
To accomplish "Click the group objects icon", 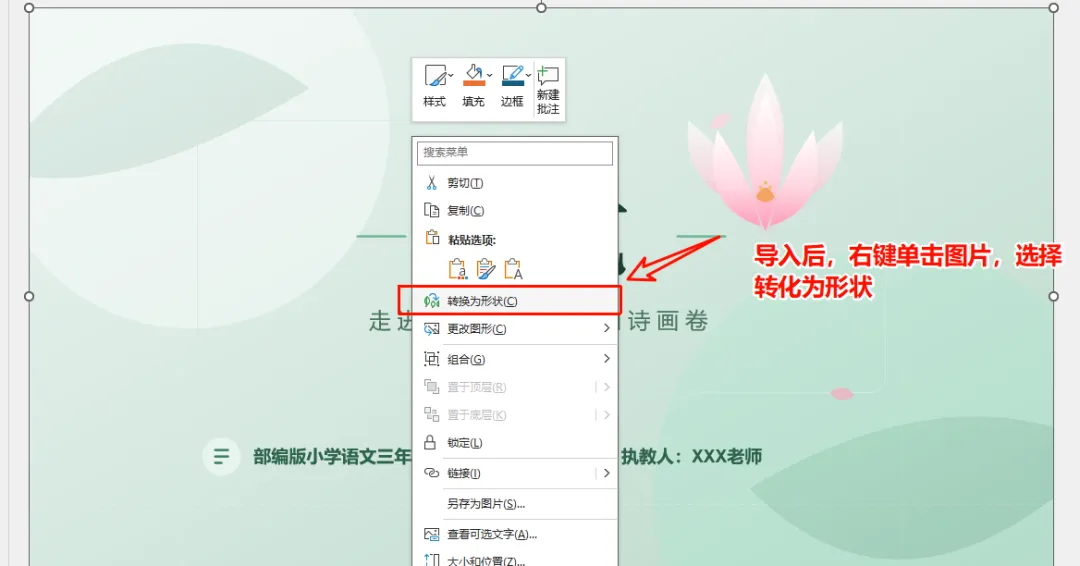I will point(431,359).
